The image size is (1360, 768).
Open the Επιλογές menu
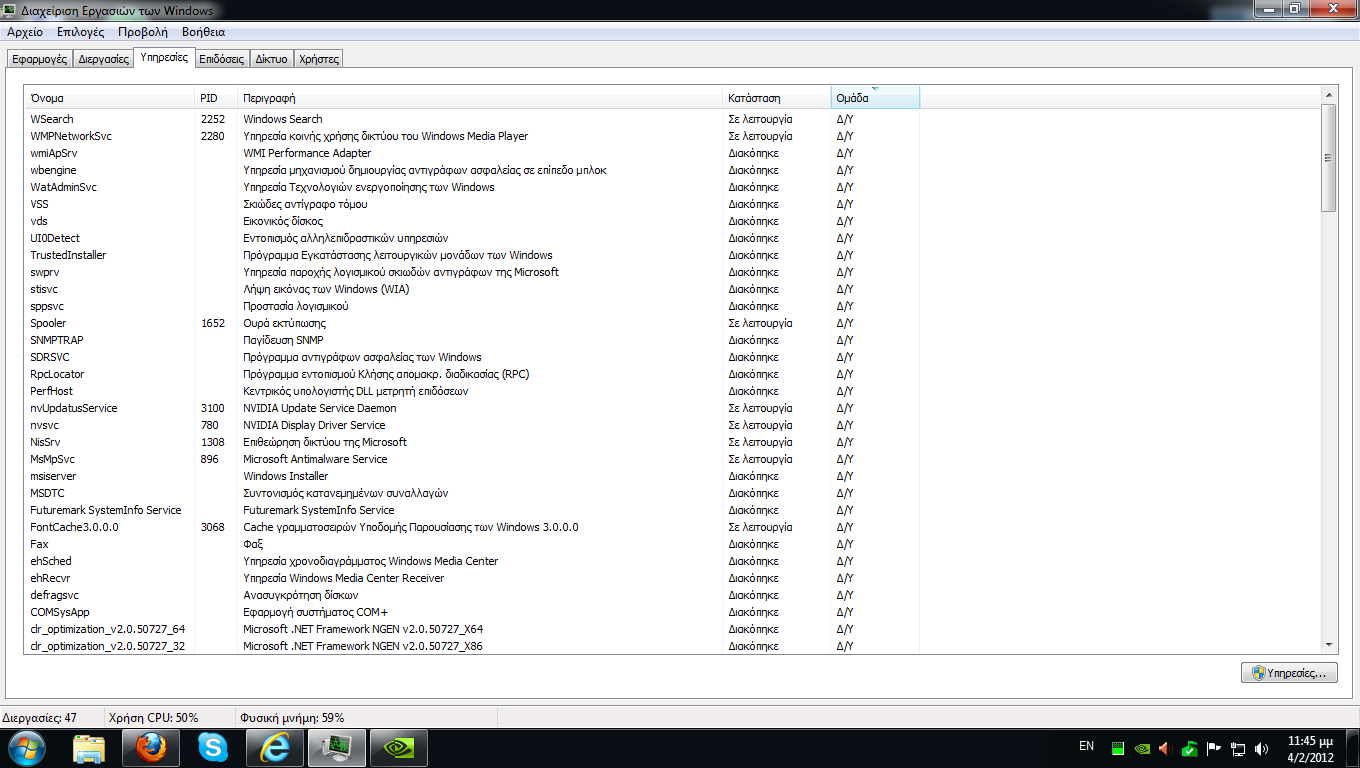(81, 32)
